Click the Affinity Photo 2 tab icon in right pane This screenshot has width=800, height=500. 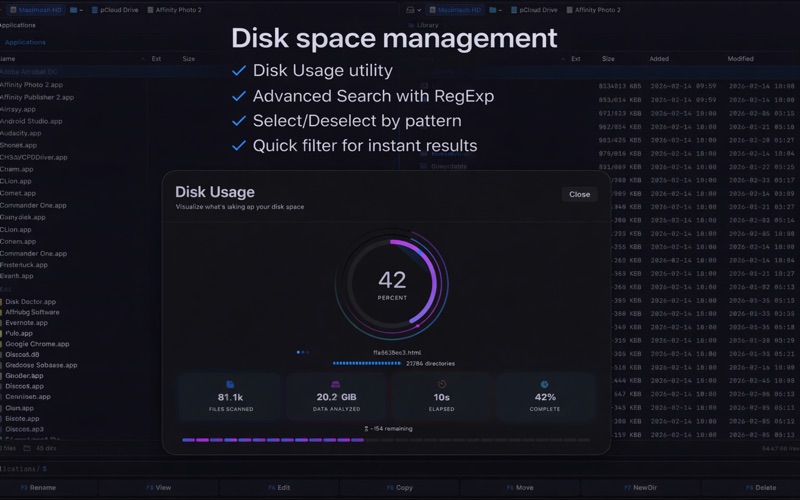569,10
